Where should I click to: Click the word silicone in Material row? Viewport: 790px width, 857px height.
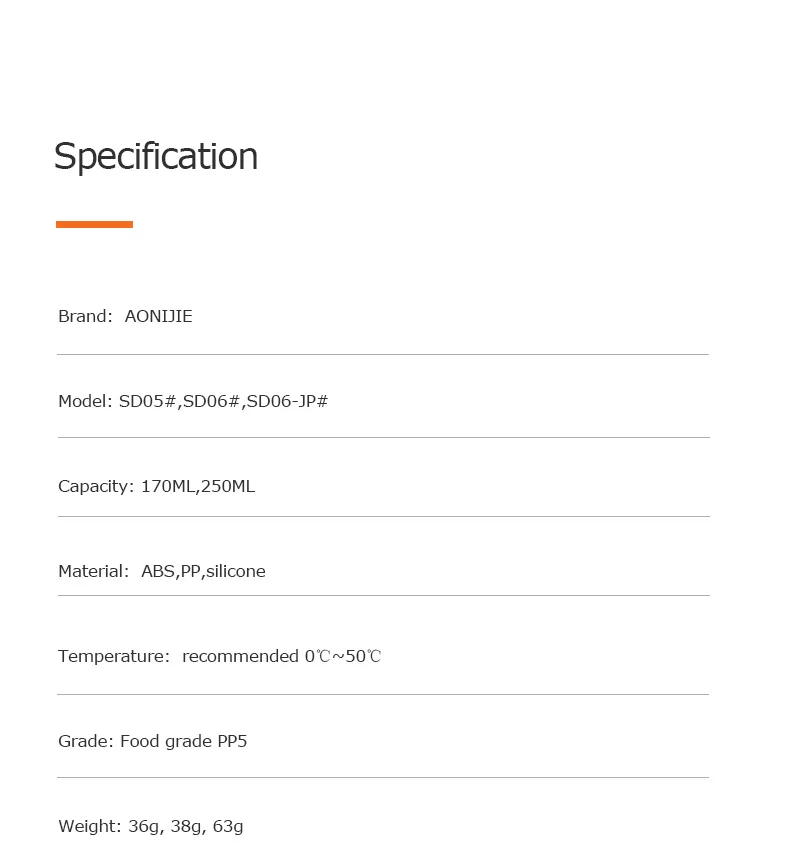click(236, 571)
